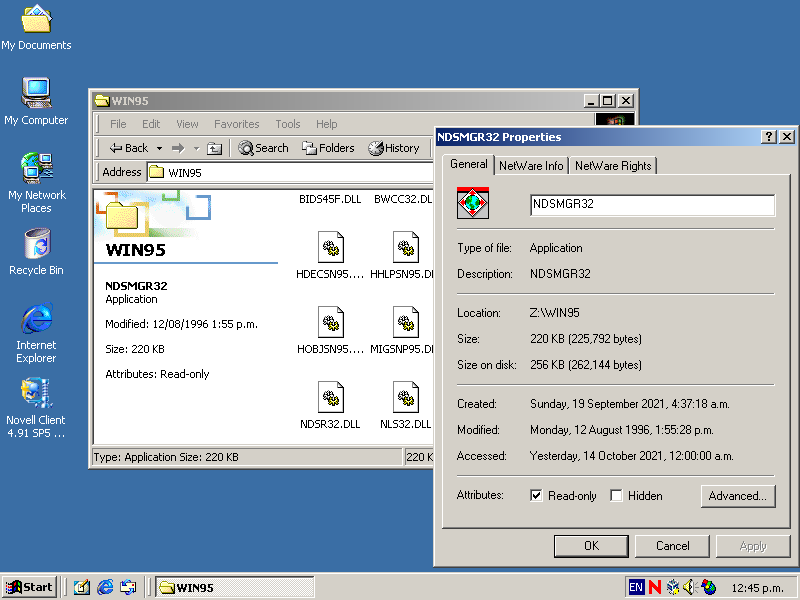800x600 pixels.
Task: Click the Attributes: Read-only text in folder pane
Action: [157, 374]
